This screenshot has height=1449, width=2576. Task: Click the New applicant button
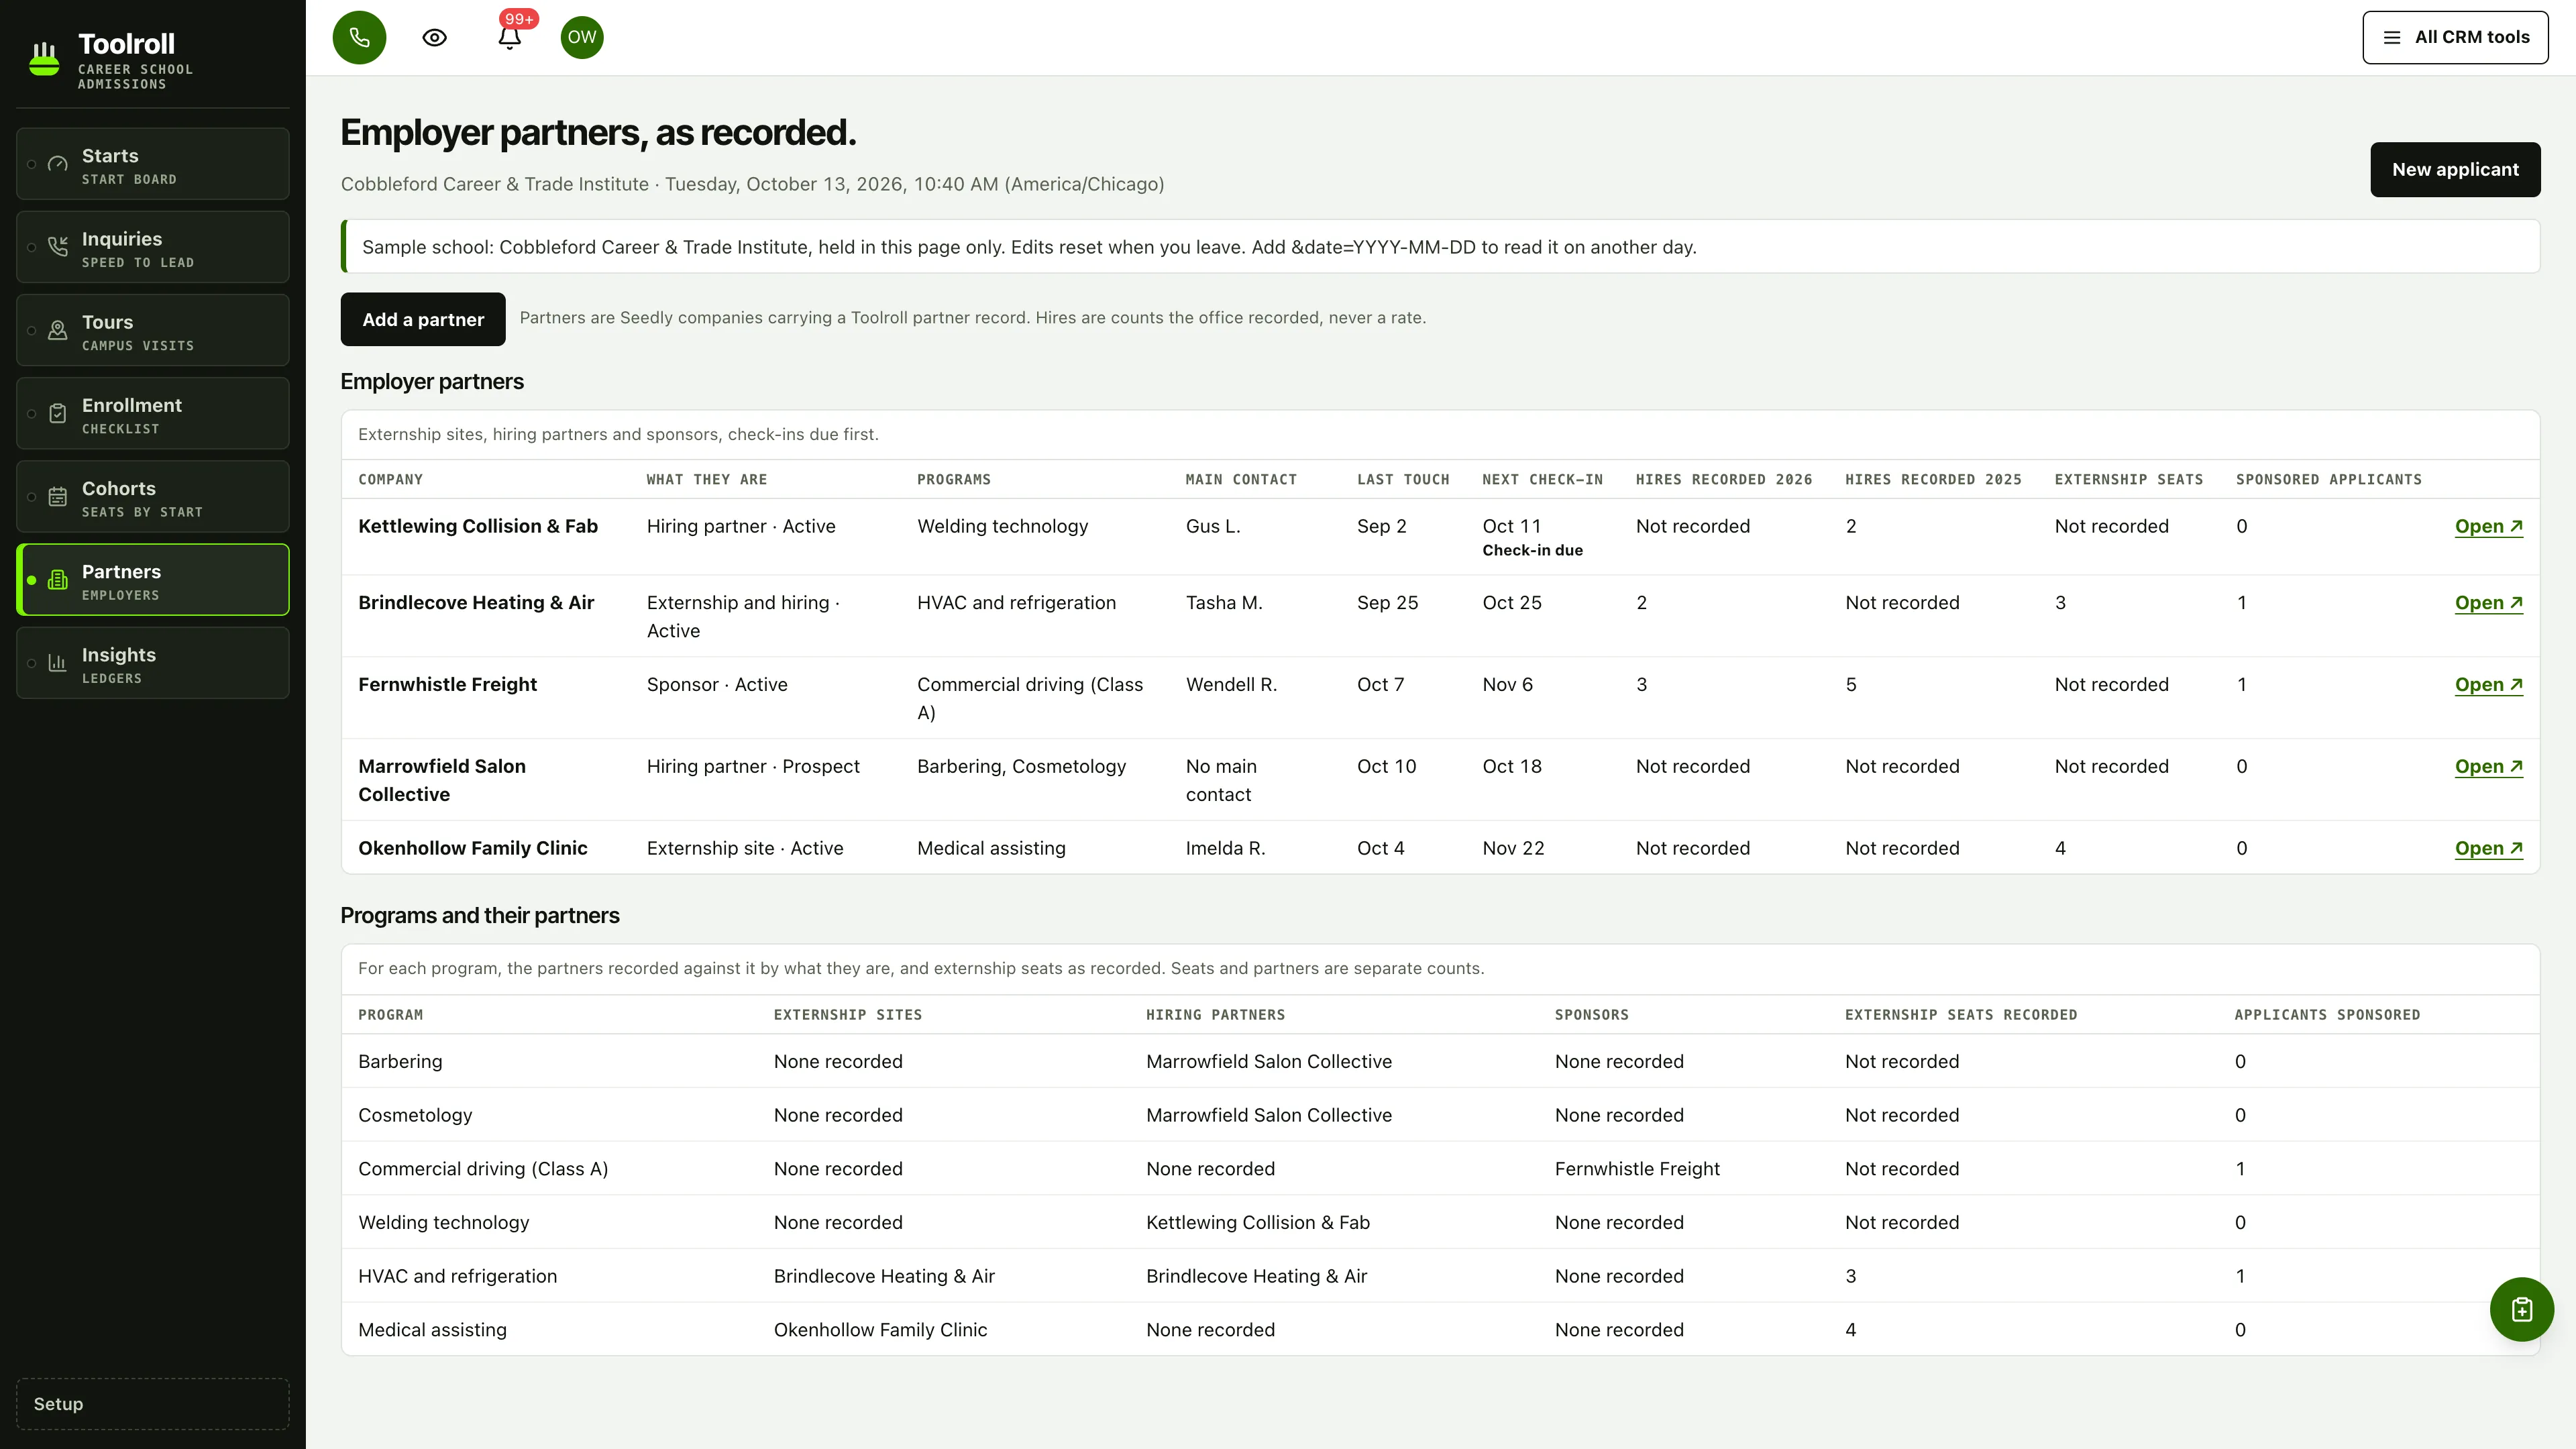click(x=2455, y=170)
